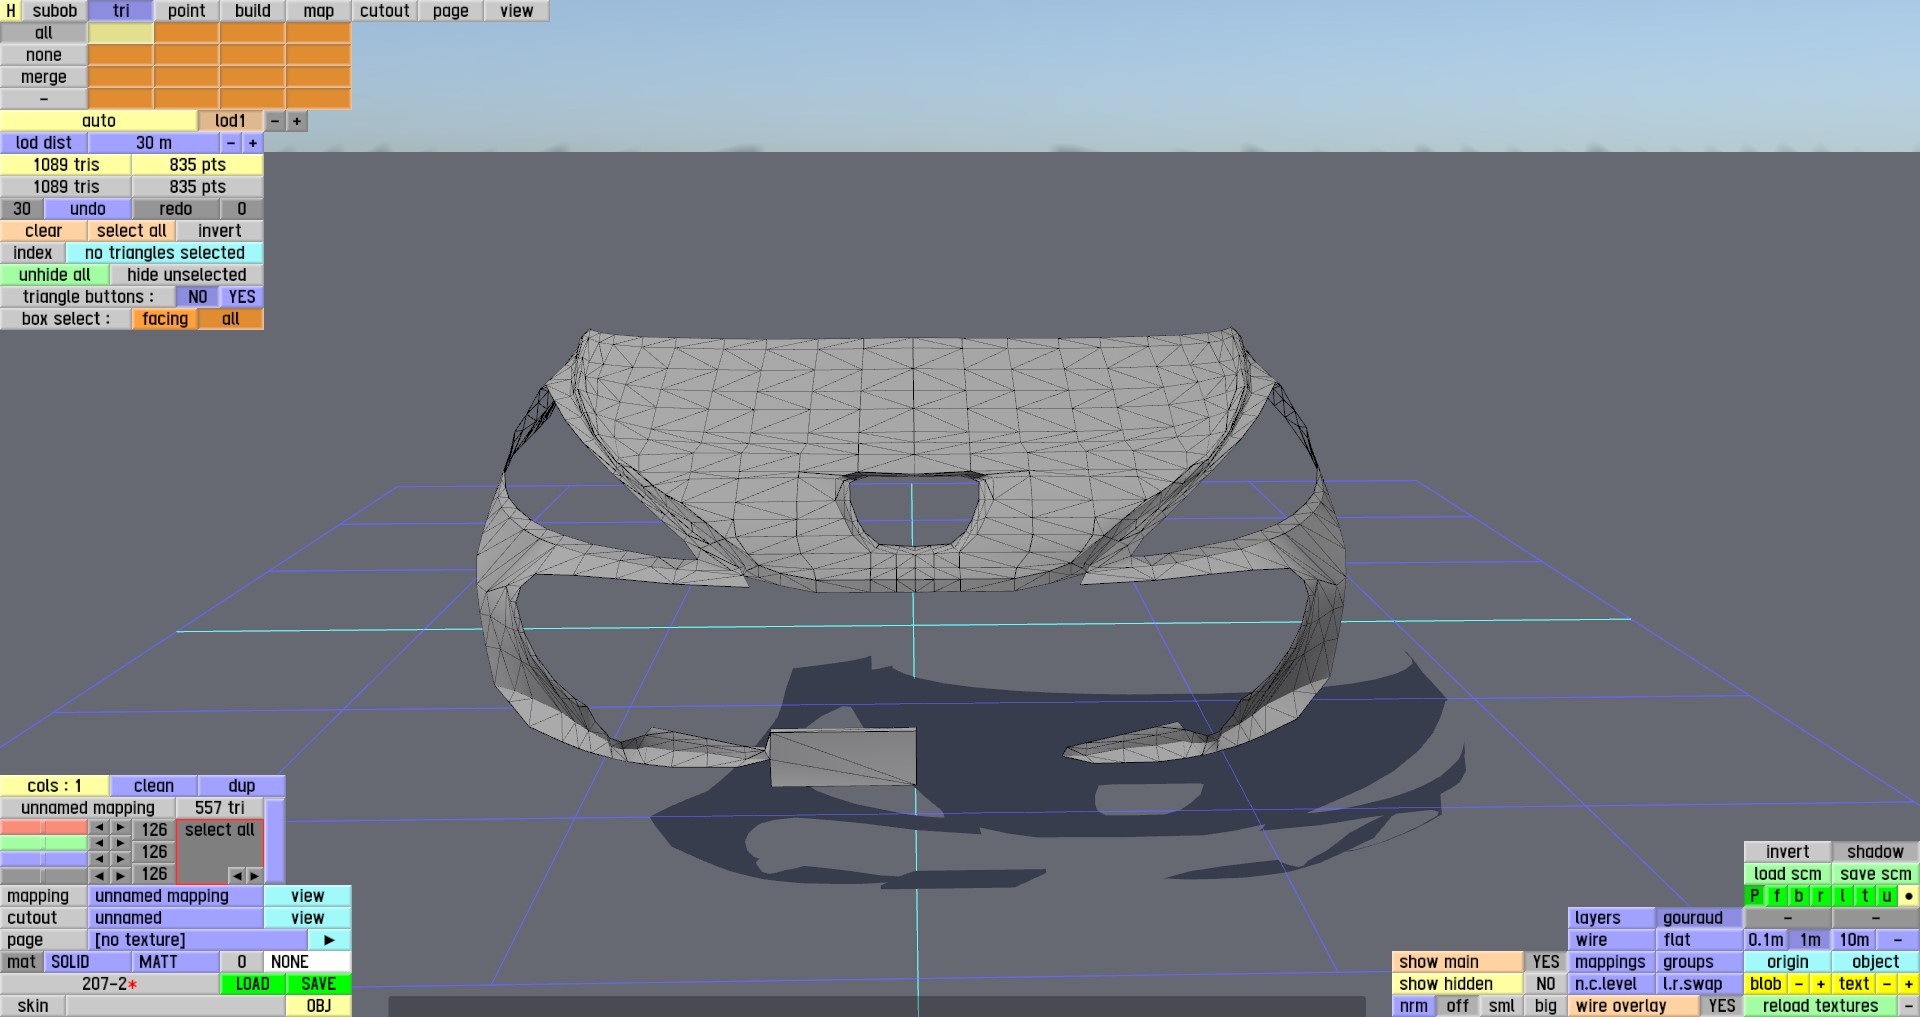The width and height of the screenshot is (1920, 1017).
Task: Switch to the point tab
Action: [x=187, y=11]
